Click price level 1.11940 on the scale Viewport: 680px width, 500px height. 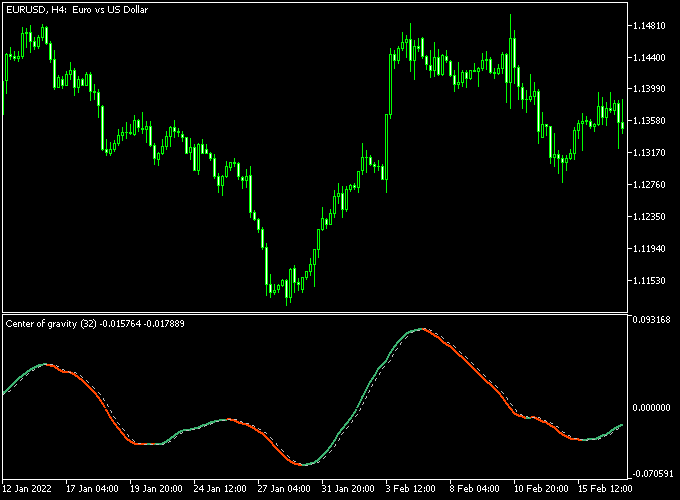click(649, 248)
